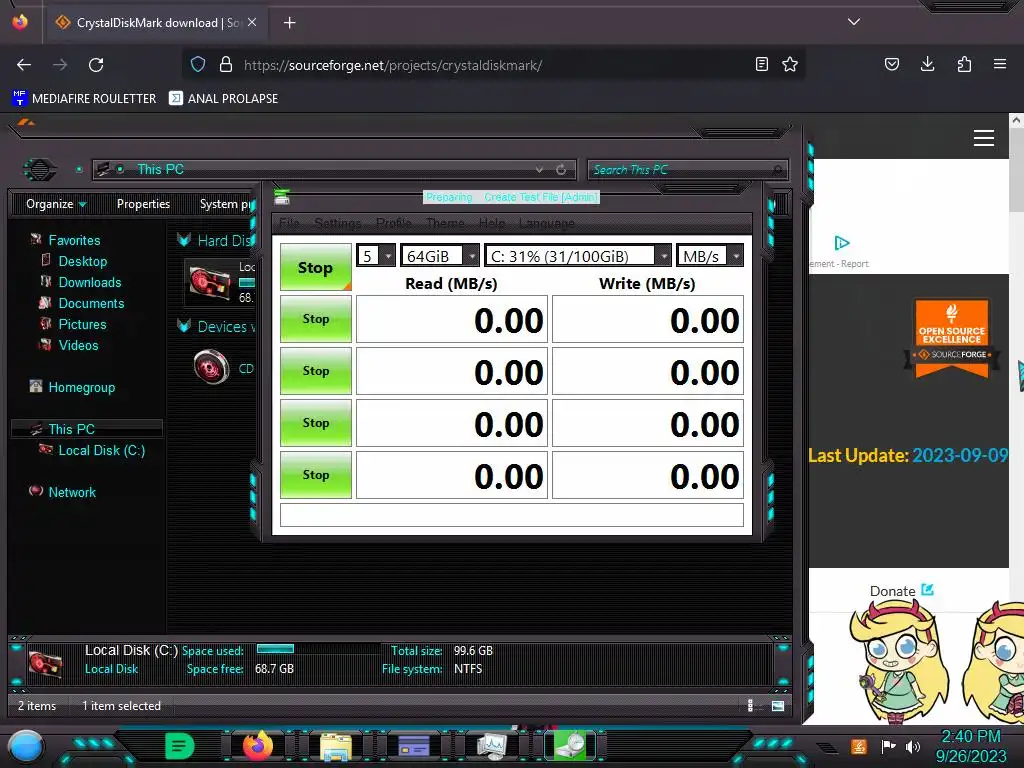Click the Explorer address bar refresh icon

(560, 169)
